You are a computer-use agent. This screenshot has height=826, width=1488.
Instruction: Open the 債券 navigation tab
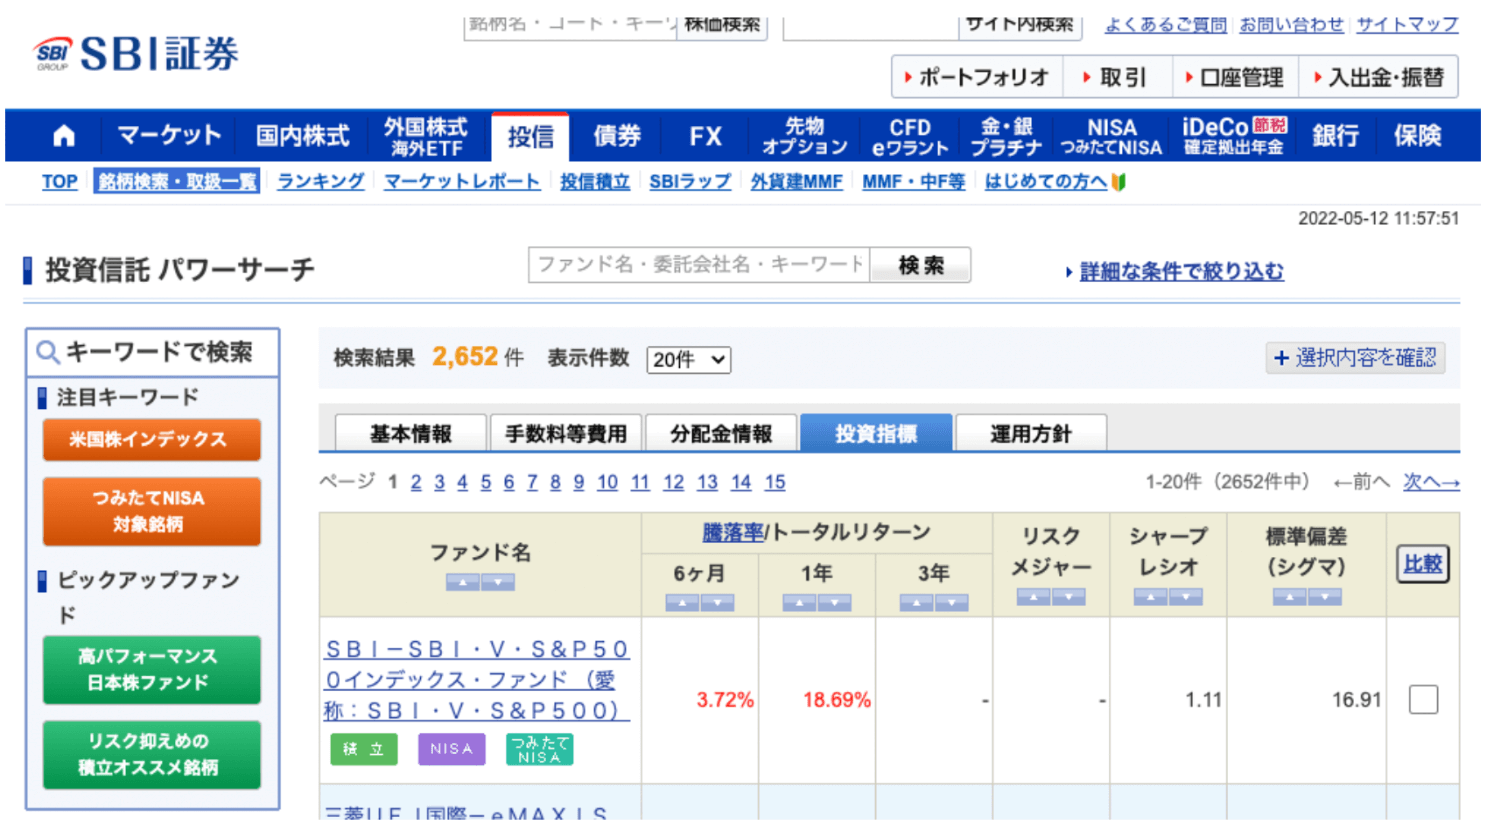(x=616, y=136)
